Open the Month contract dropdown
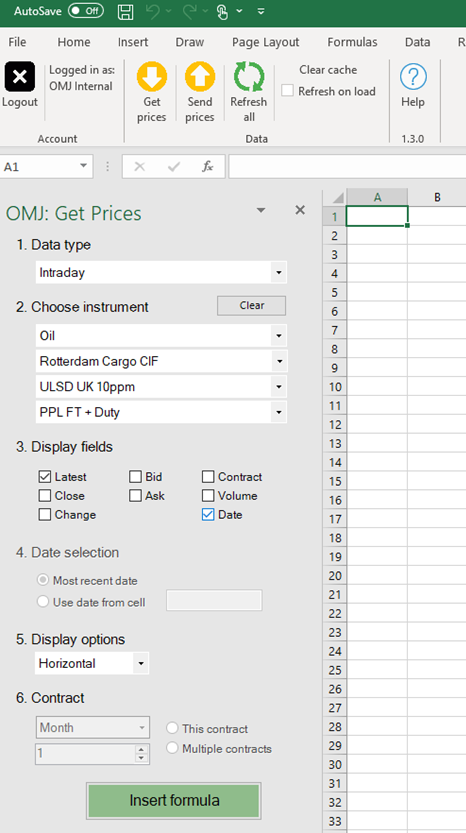This screenshot has height=833, width=466. pos(142,727)
